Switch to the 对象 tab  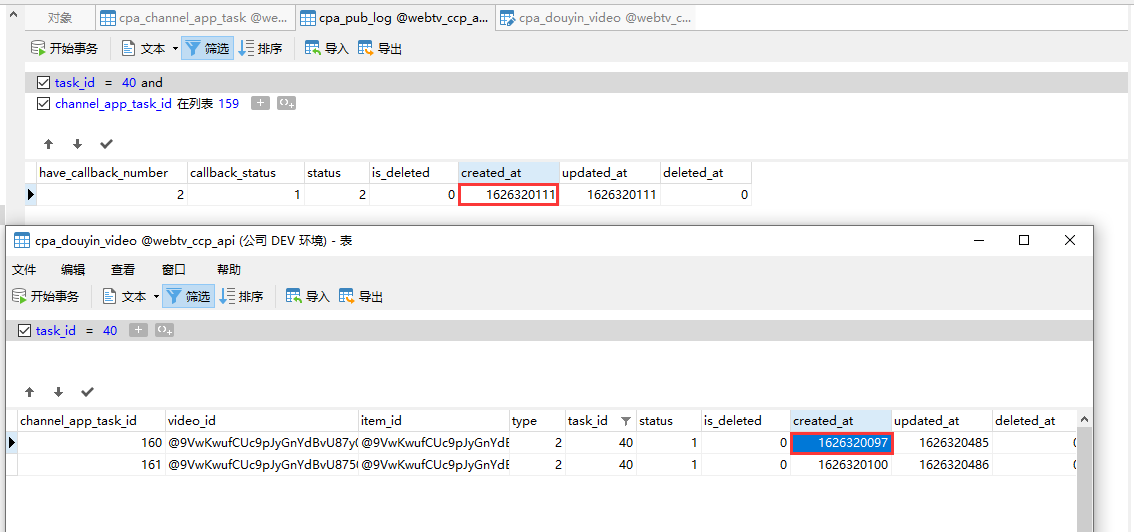pyautogui.click(x=60, y=18)
